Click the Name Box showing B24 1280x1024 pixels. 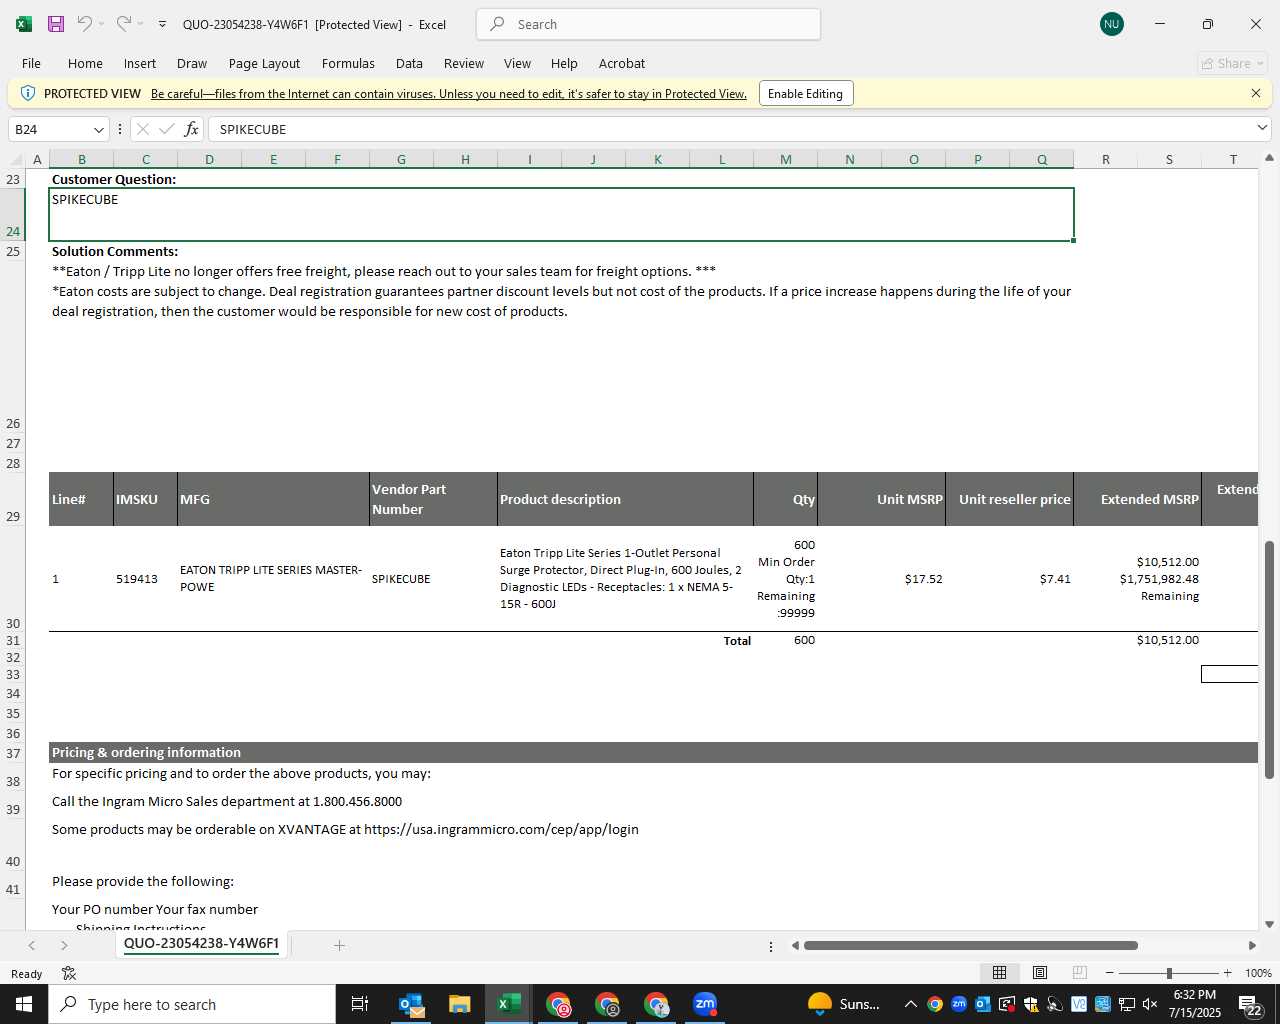click(48, 129)
